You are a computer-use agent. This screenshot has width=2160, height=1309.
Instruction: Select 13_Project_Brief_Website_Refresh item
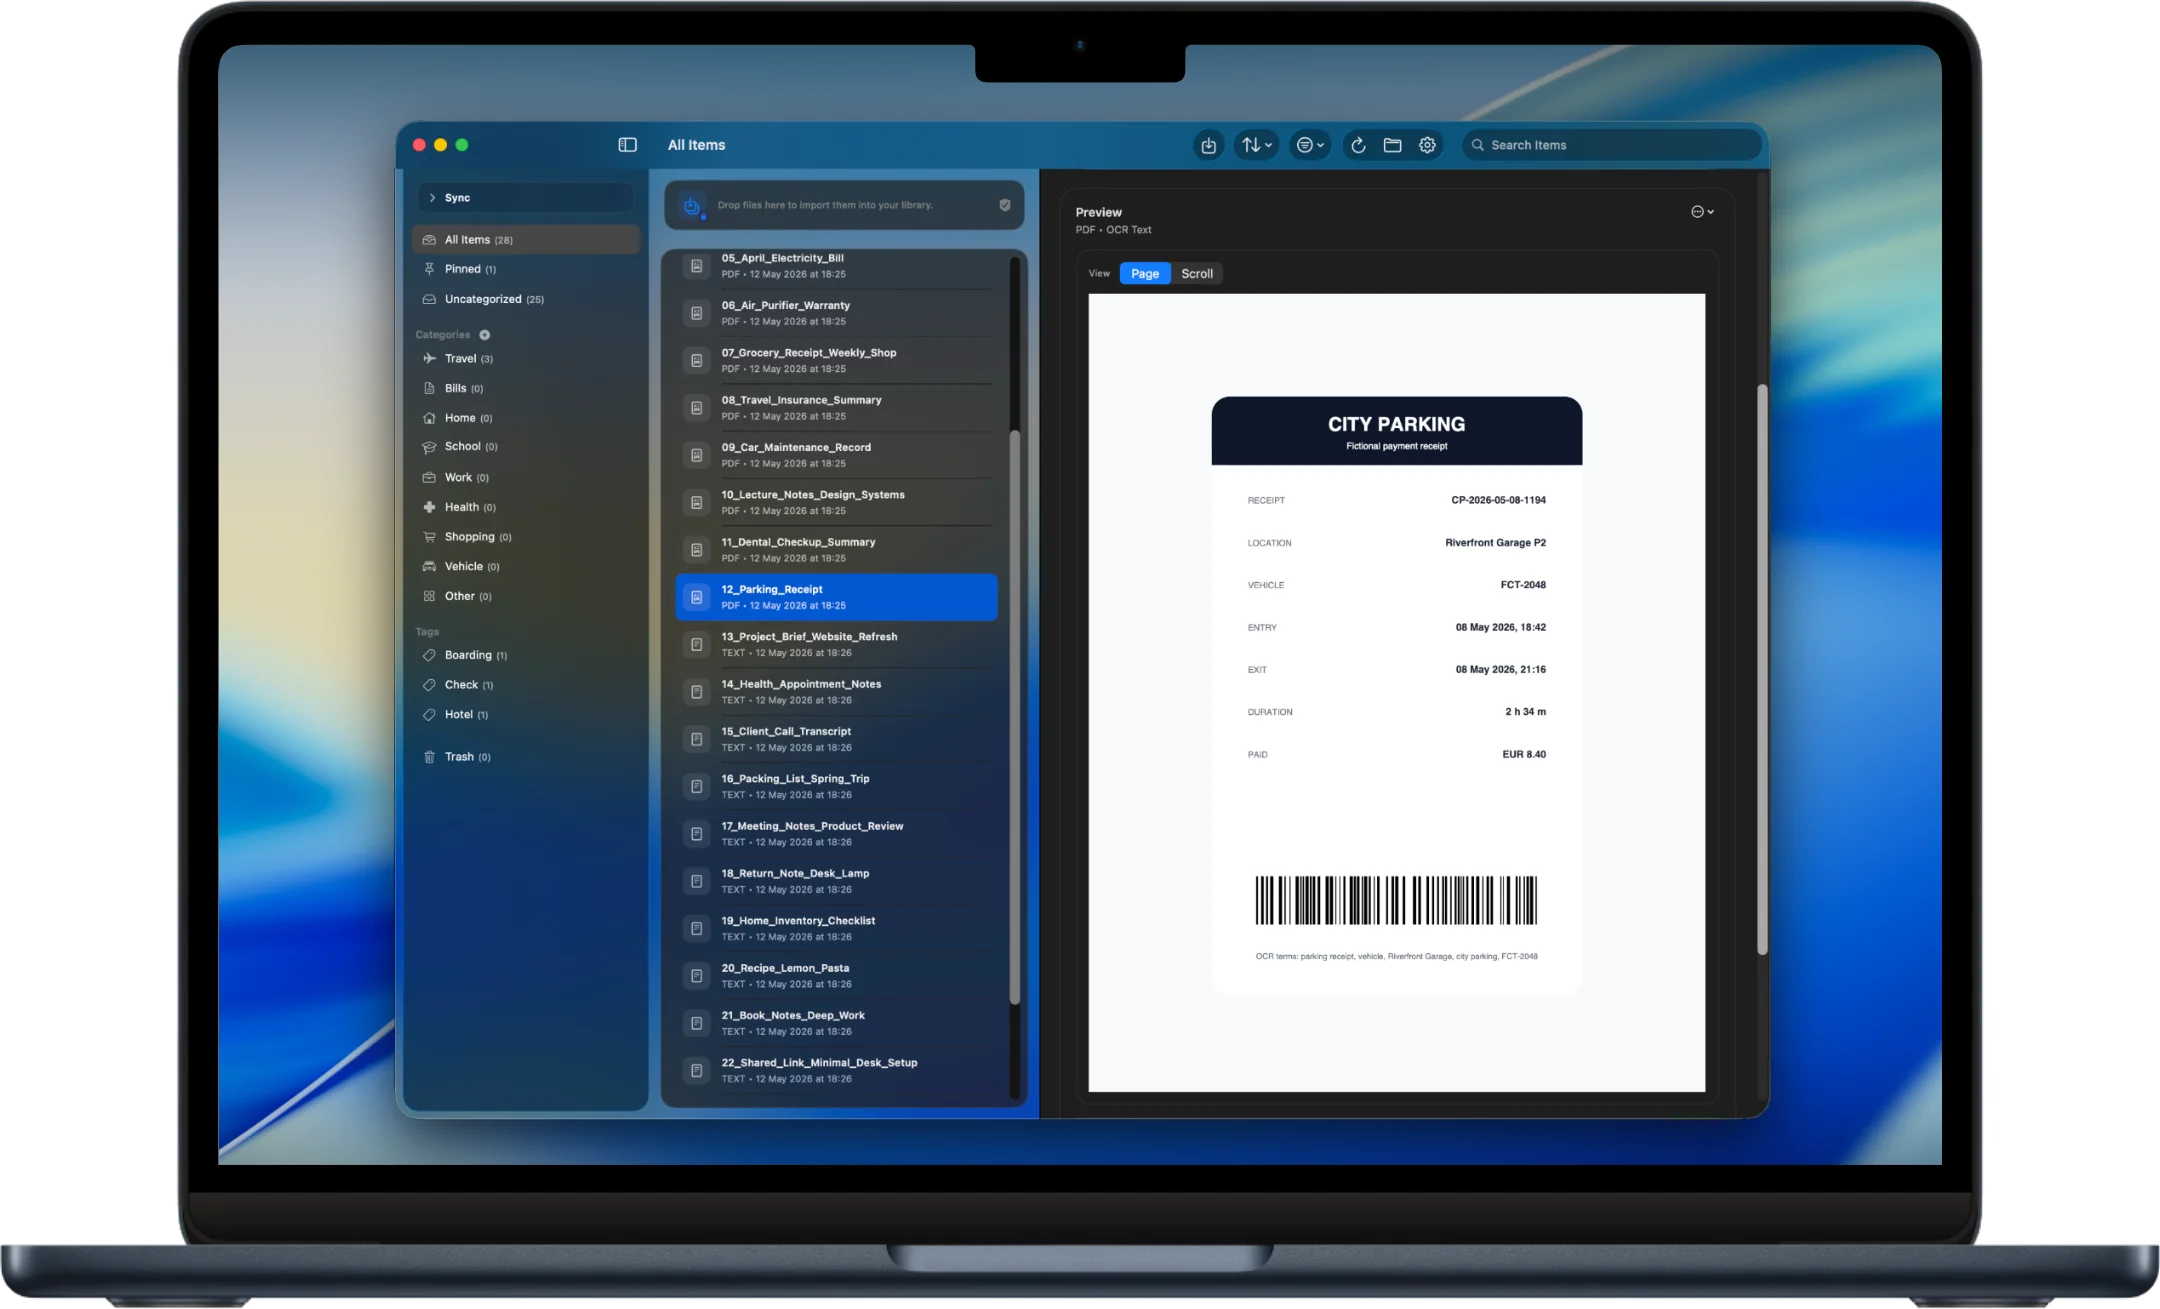click(x=836, y=644)
